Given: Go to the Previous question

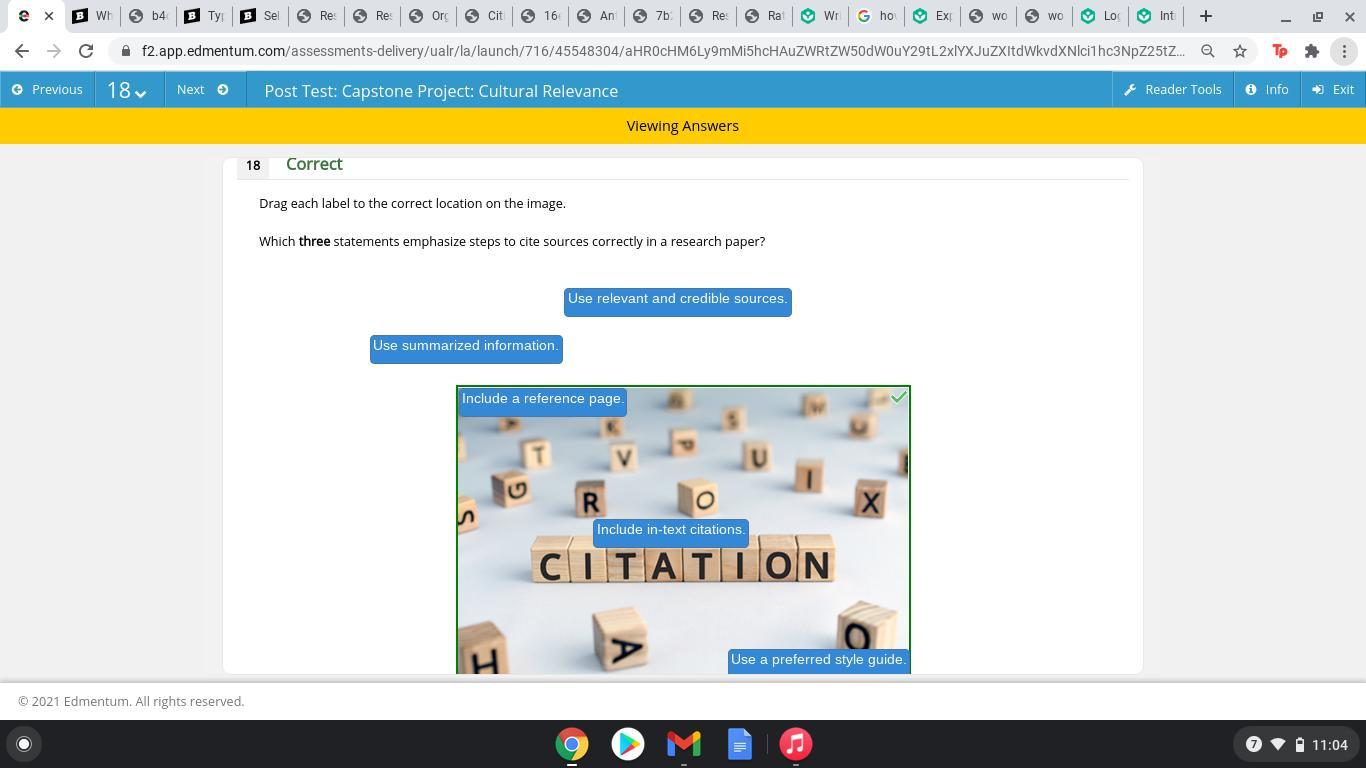Looking at the screenshot, I should click(x=47, y=90).
